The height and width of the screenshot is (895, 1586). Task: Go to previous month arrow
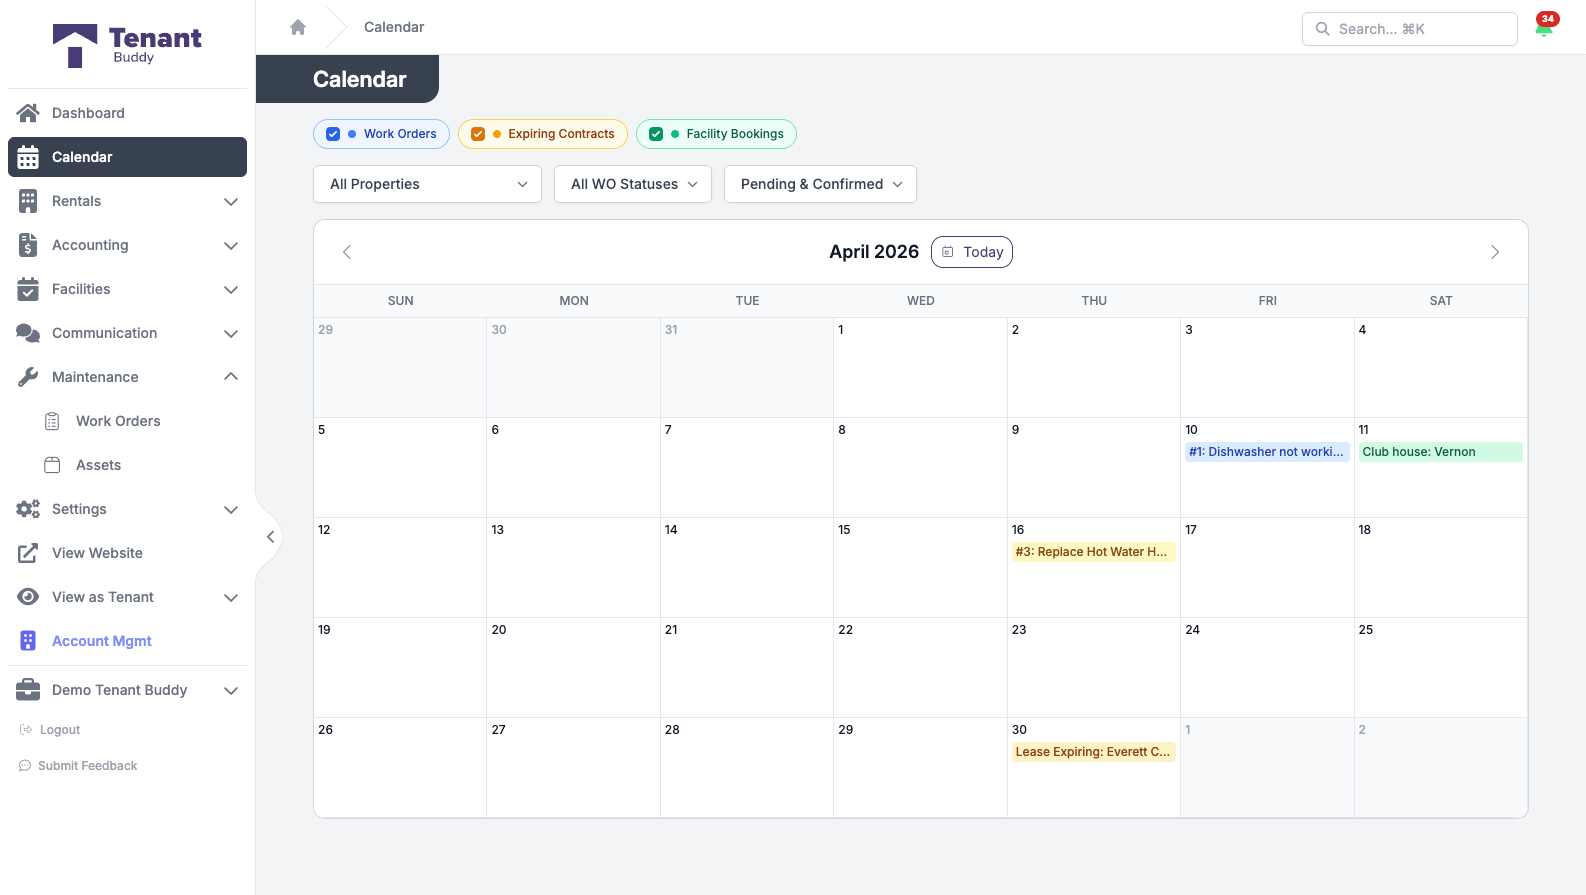[347, 252]
